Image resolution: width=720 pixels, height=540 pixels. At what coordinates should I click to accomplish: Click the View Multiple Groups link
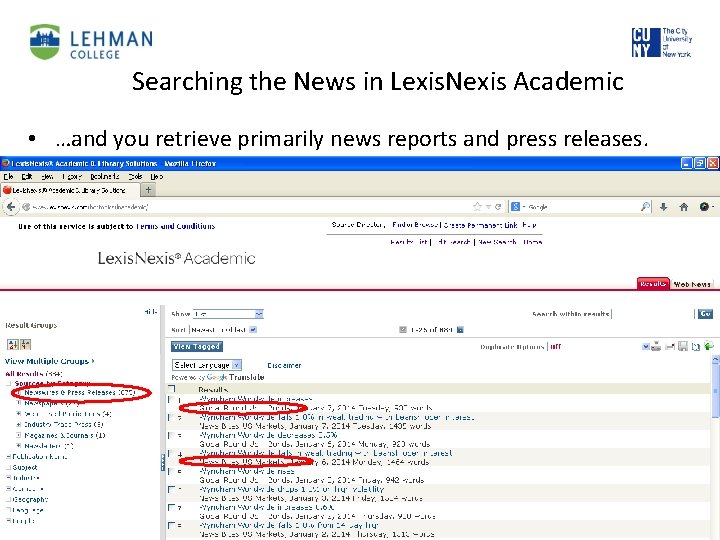click(50, 361)
